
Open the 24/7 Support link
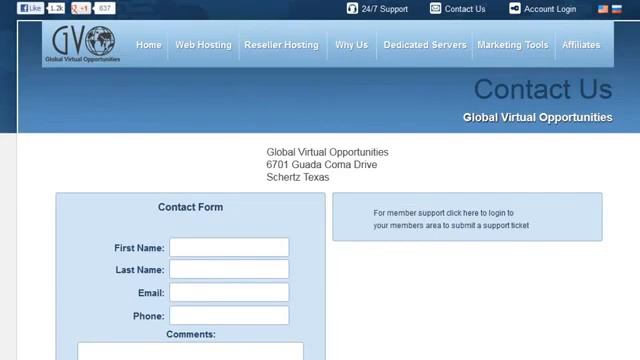click(384, 9)
